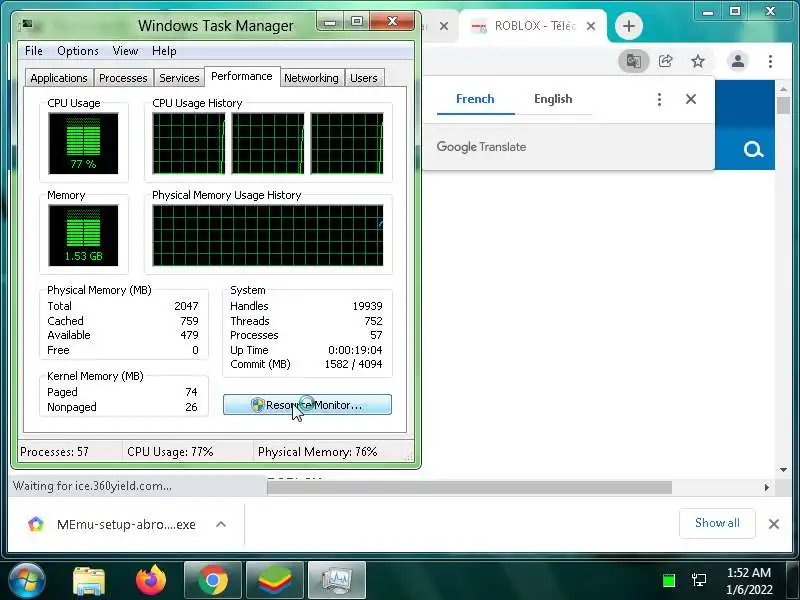The height and width of the screenshot is (600, 800).
Task: Click the Commit (MB) value 1582 / 4094
Action: tap(353, 364)
